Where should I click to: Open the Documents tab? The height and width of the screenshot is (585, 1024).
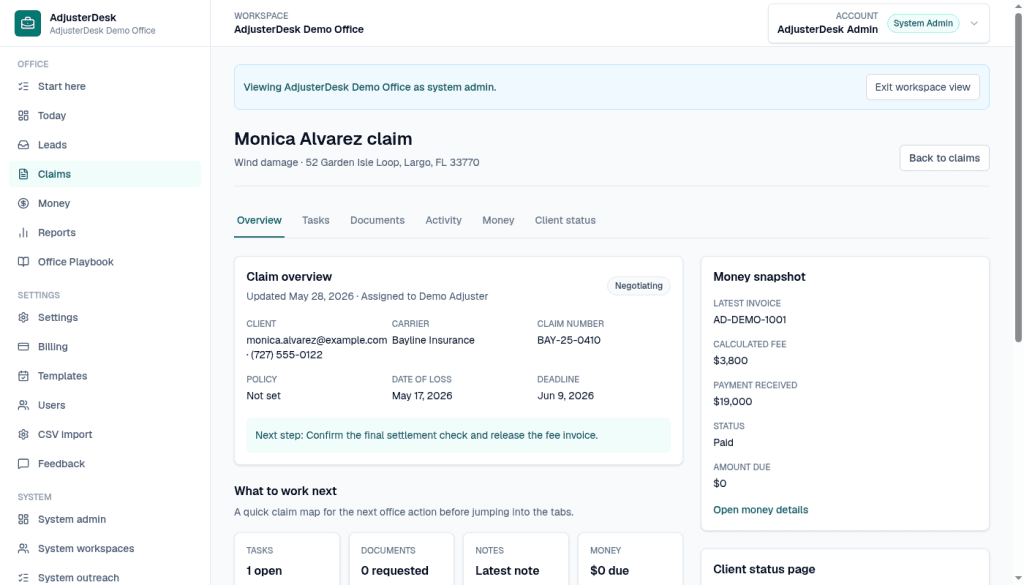[x=377, y=221]
